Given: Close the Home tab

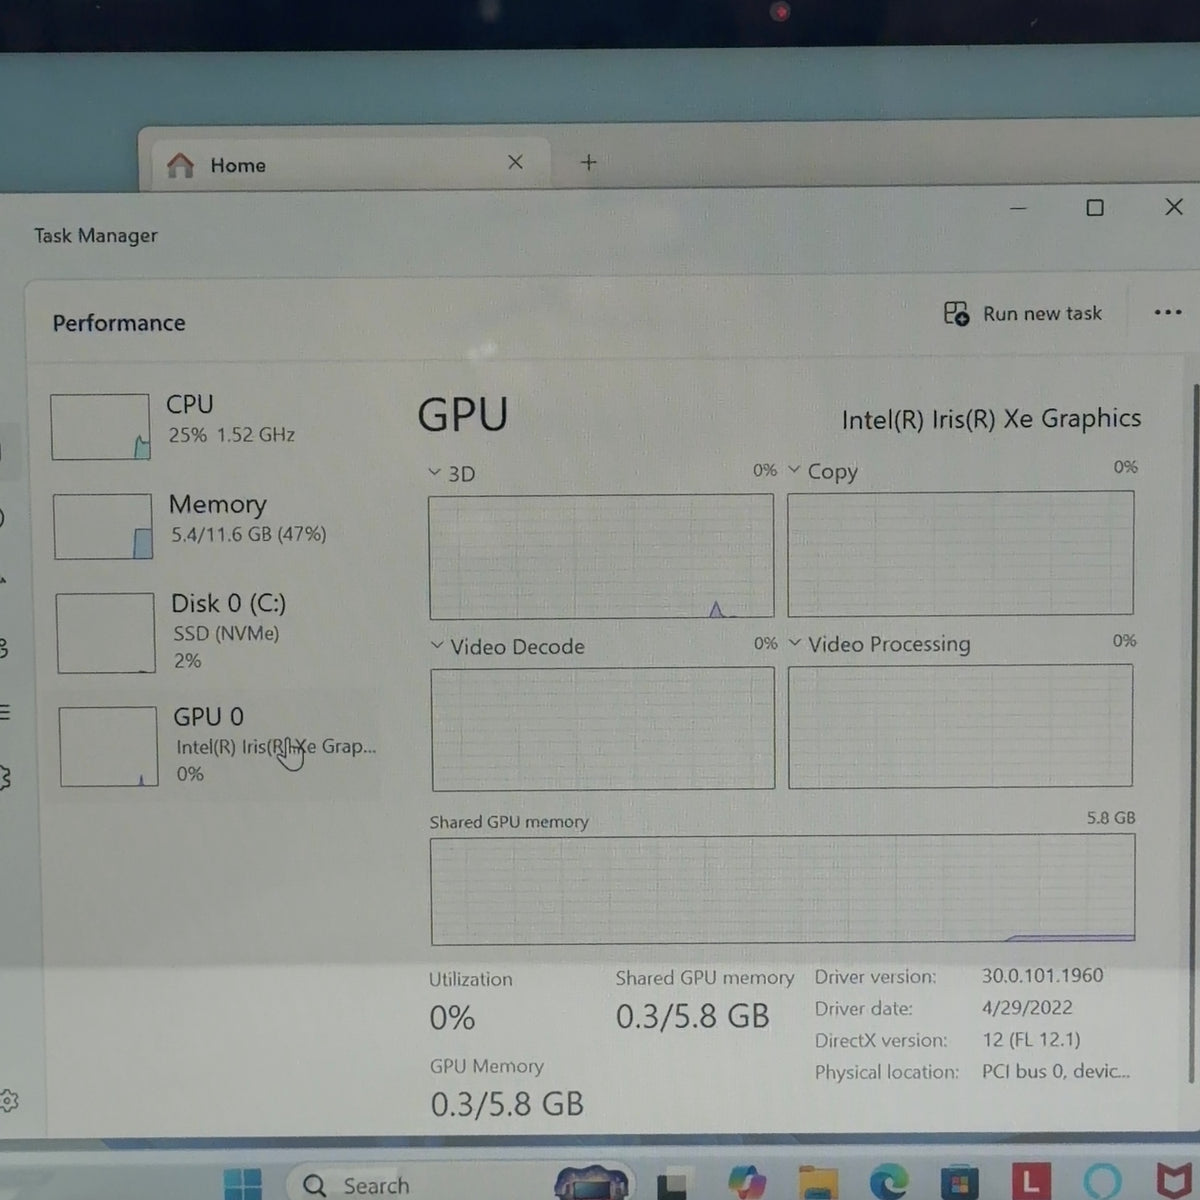Looking at the screenshot, I should (515, 162).
